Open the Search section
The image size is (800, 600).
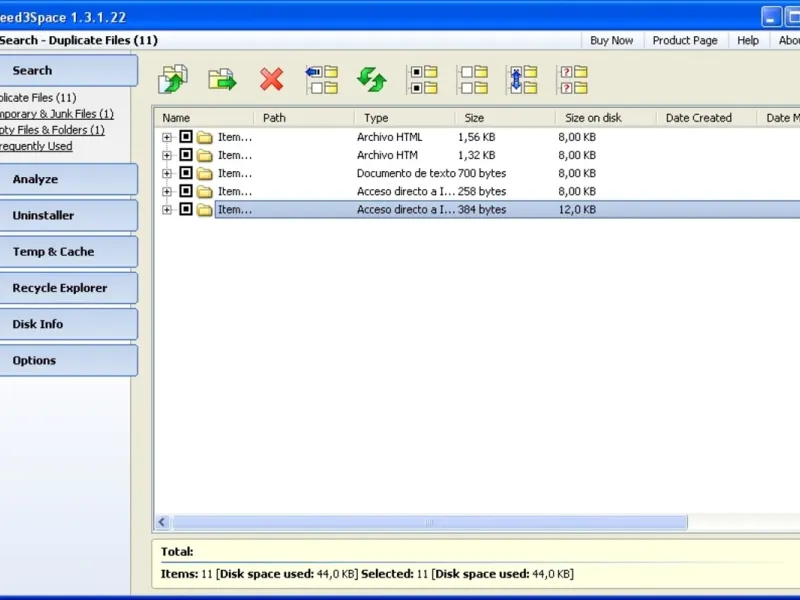[x=67, y=70]
